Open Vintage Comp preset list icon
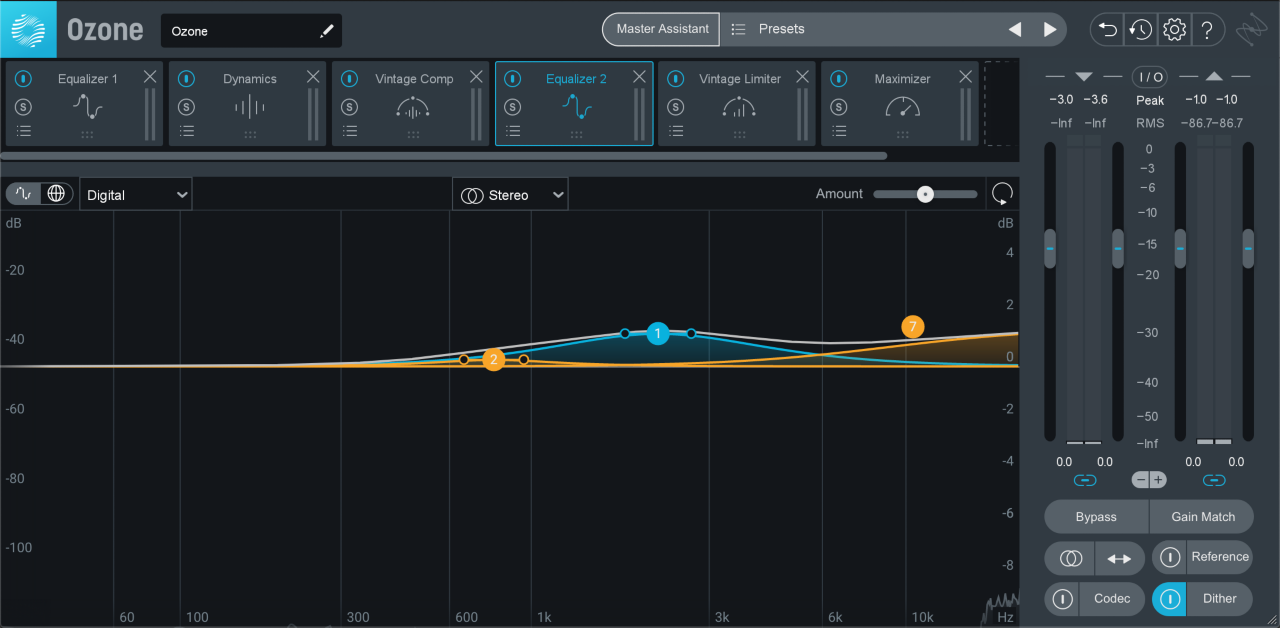The width and height of the screenshot is (1280, 628). tap(349, 131)
